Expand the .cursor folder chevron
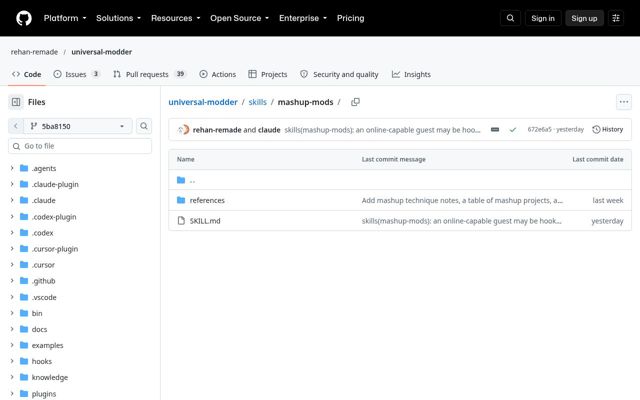The height and width of the screenshot is (400, 640). (x=12, y=264)
